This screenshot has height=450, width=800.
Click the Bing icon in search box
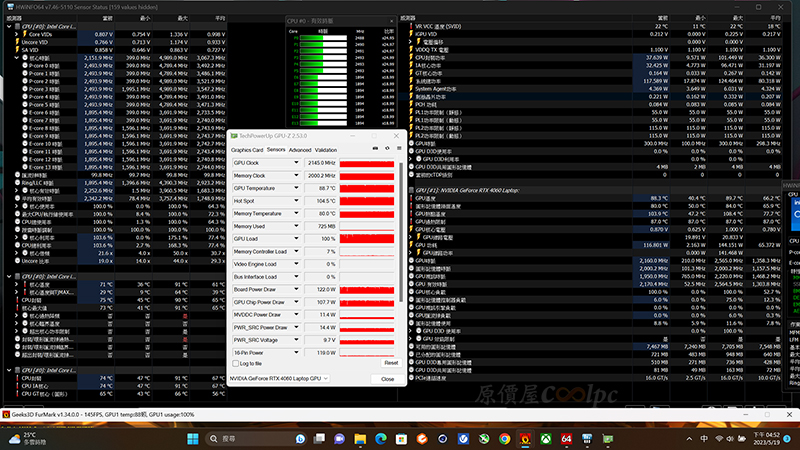pyautogui.click(x=300, y=439)
